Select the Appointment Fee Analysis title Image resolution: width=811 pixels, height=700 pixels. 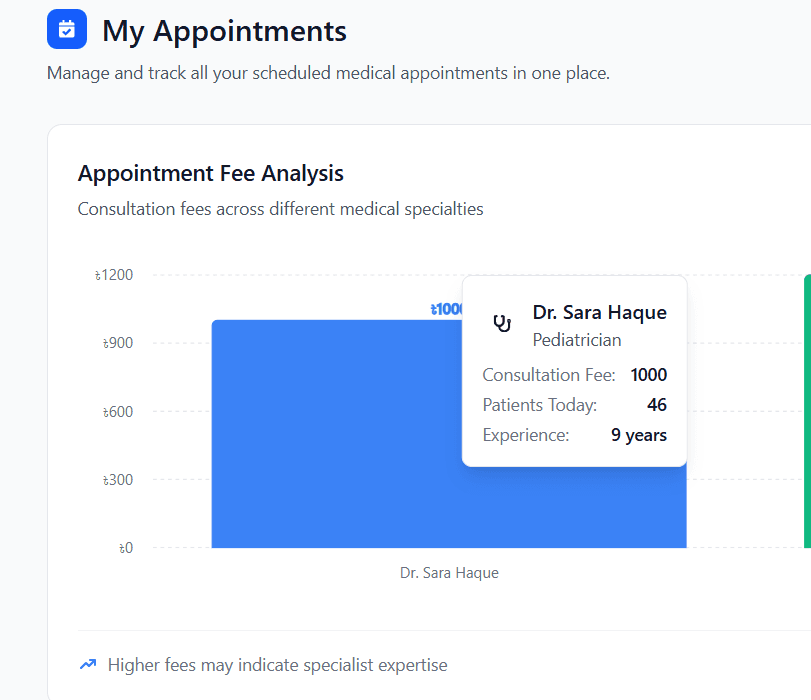click(x=210, y=173)
